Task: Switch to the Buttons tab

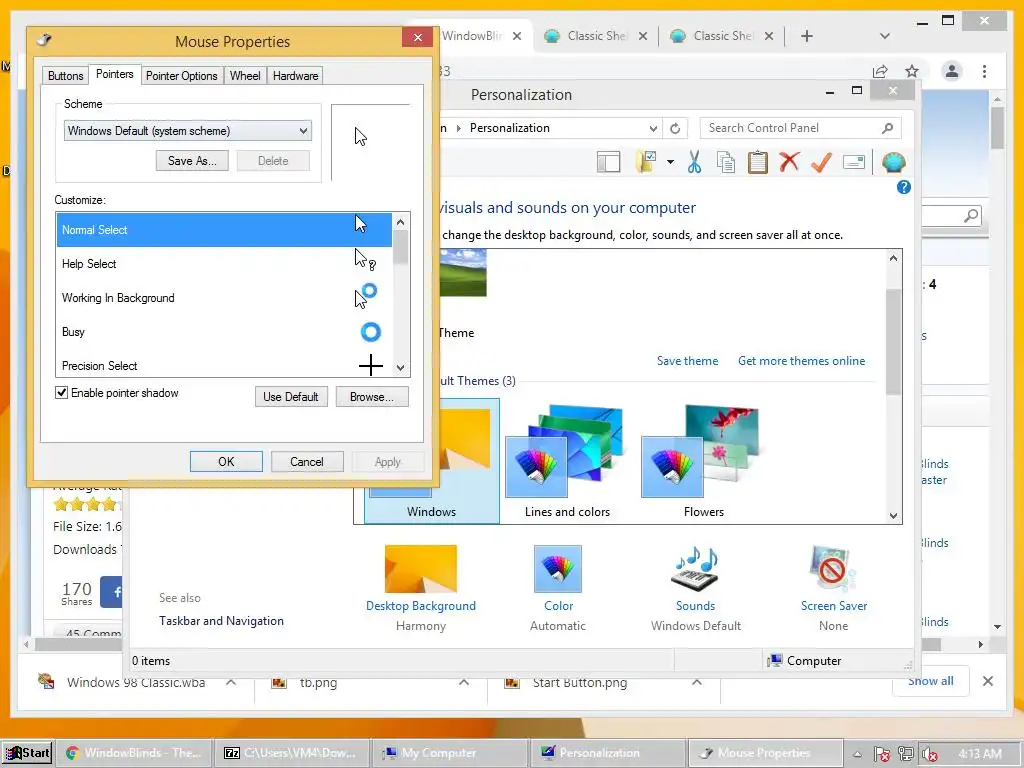Action: pos(65,76)
